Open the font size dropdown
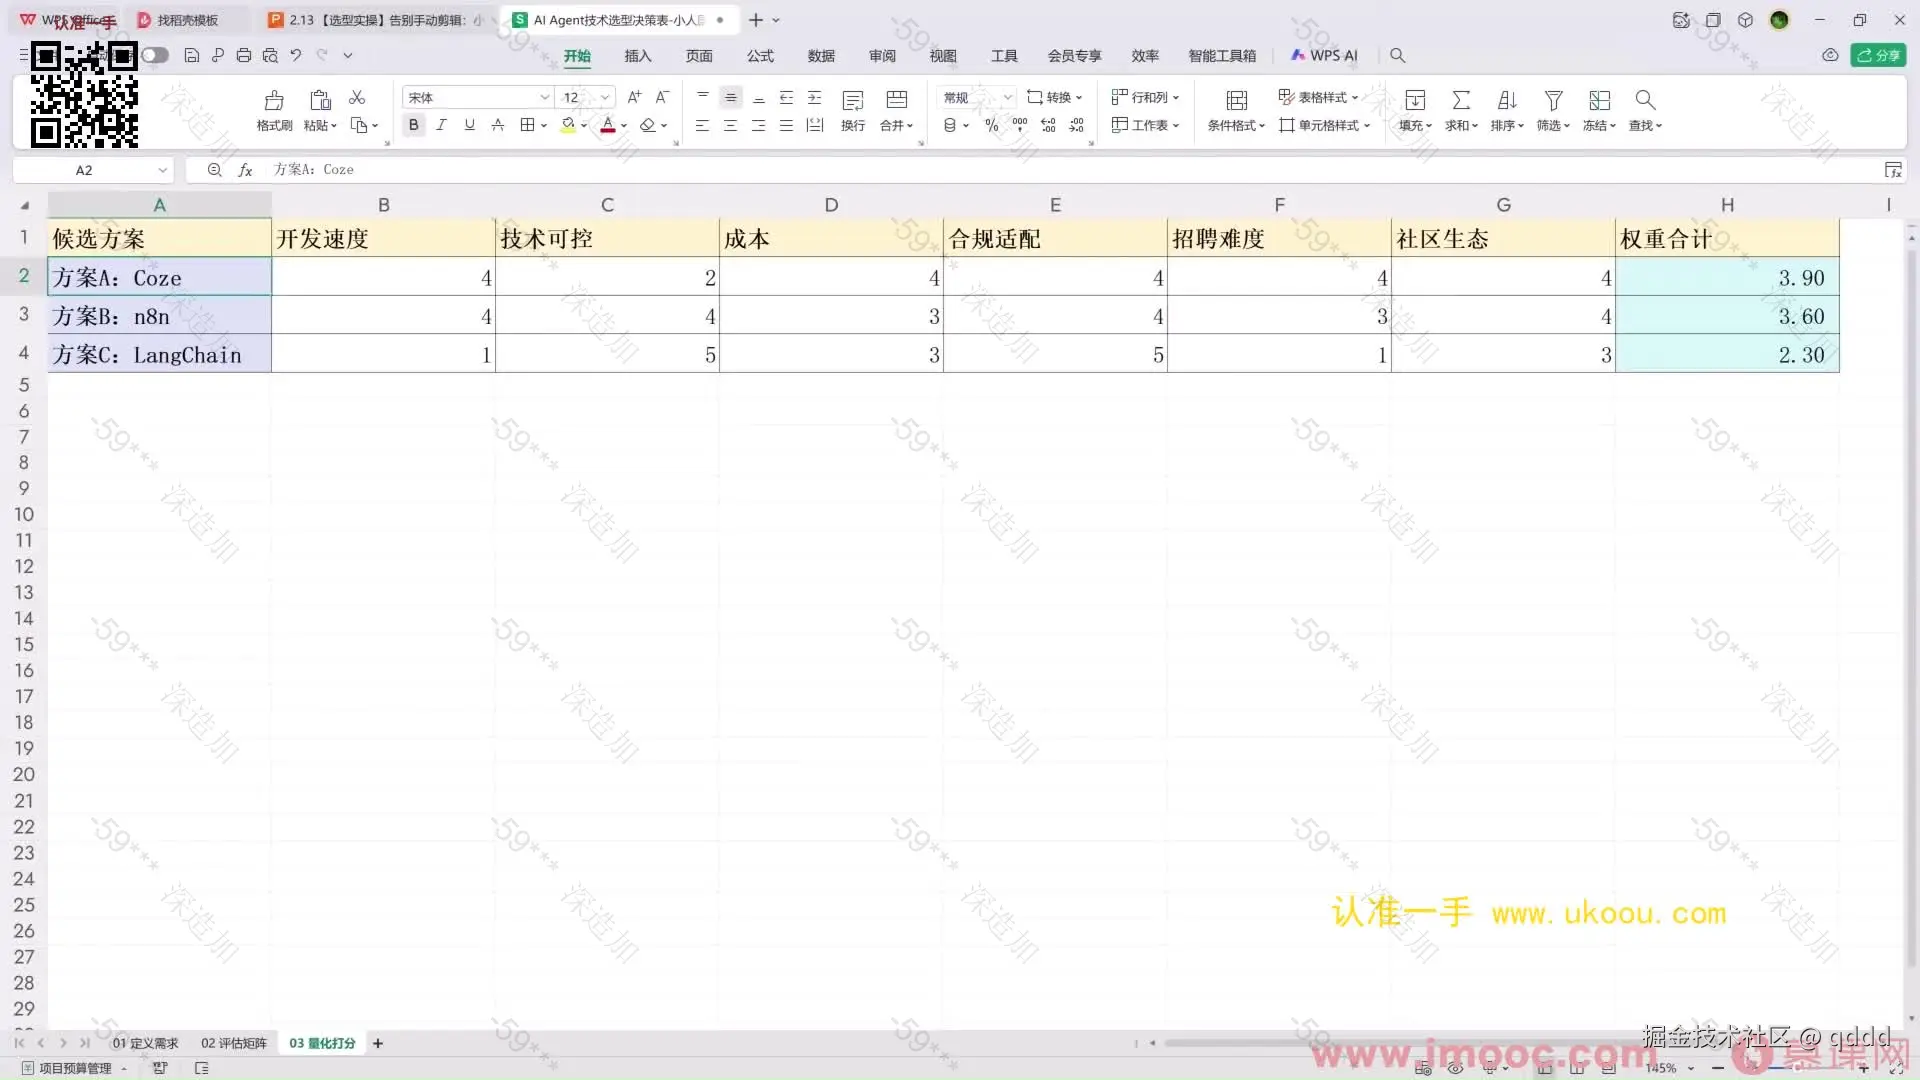1920x1080 pixels. coord(605,97)
